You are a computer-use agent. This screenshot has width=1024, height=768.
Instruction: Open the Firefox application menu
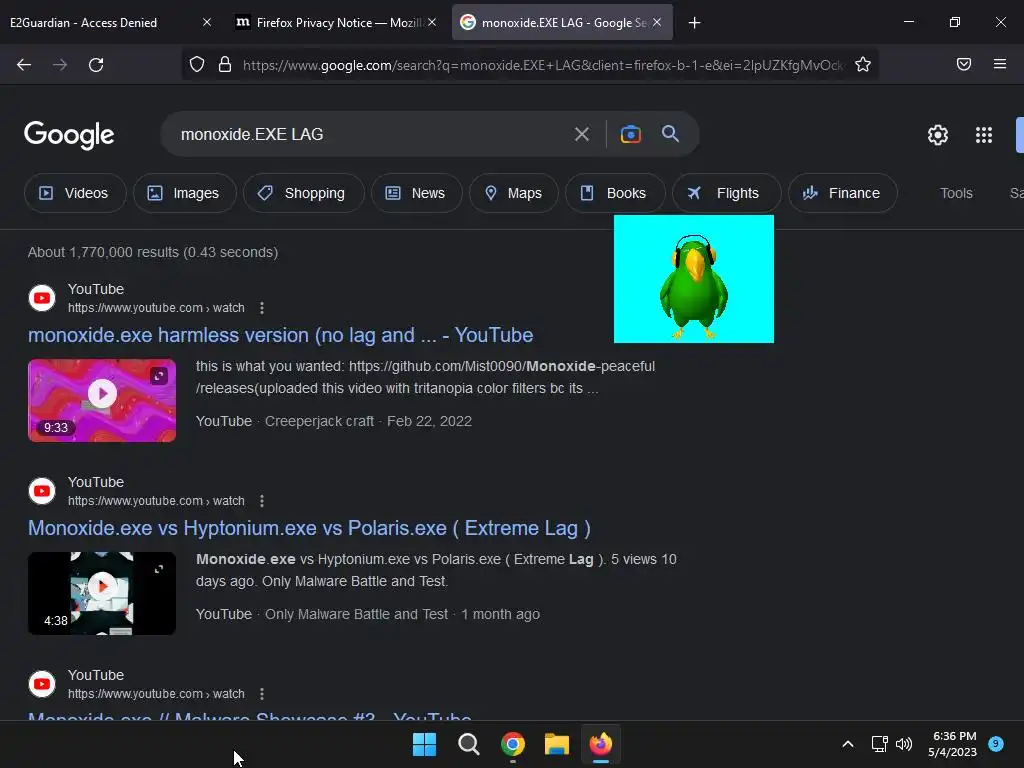point(999,64)
